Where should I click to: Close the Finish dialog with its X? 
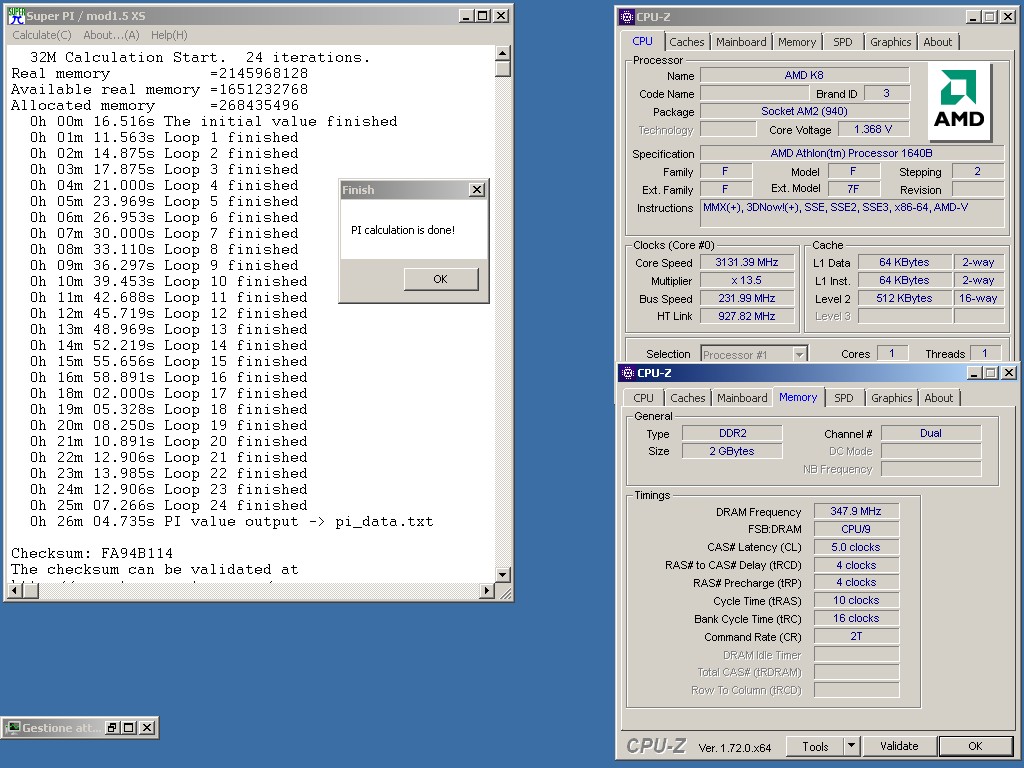click(x=477, y=189)
